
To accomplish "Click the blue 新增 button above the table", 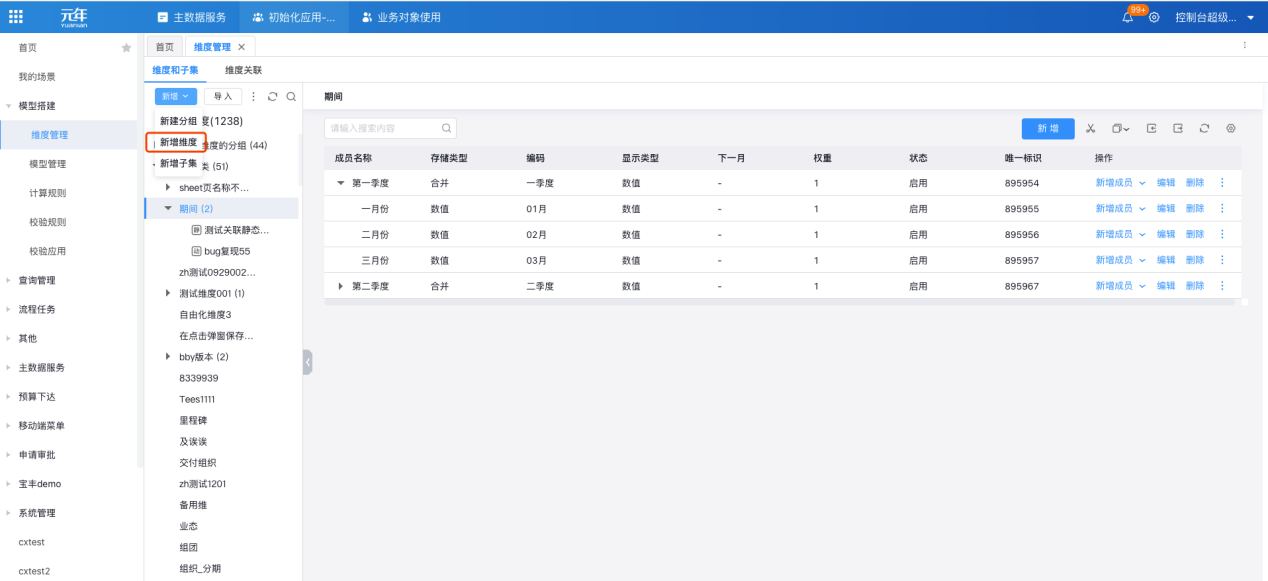I will [1047, 129].
